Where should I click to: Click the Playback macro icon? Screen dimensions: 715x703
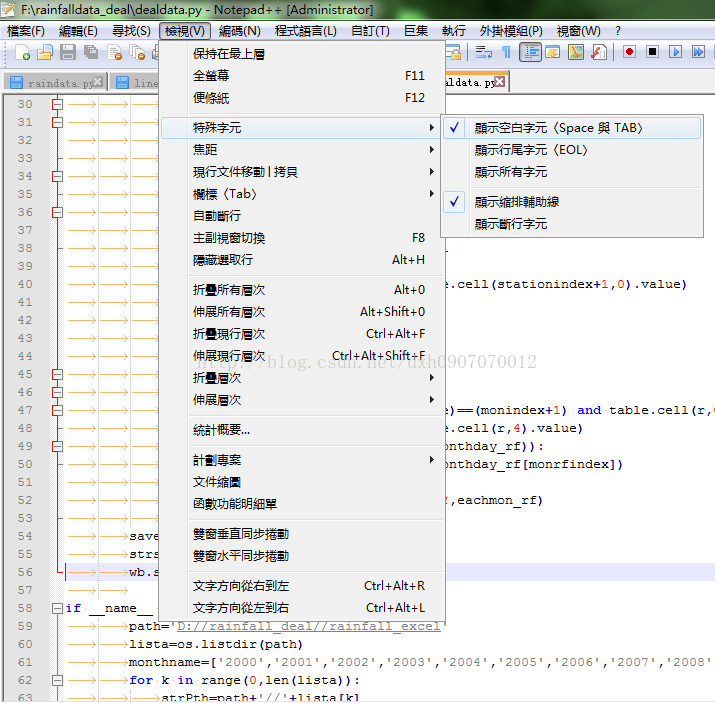click(x=675, y=52)
